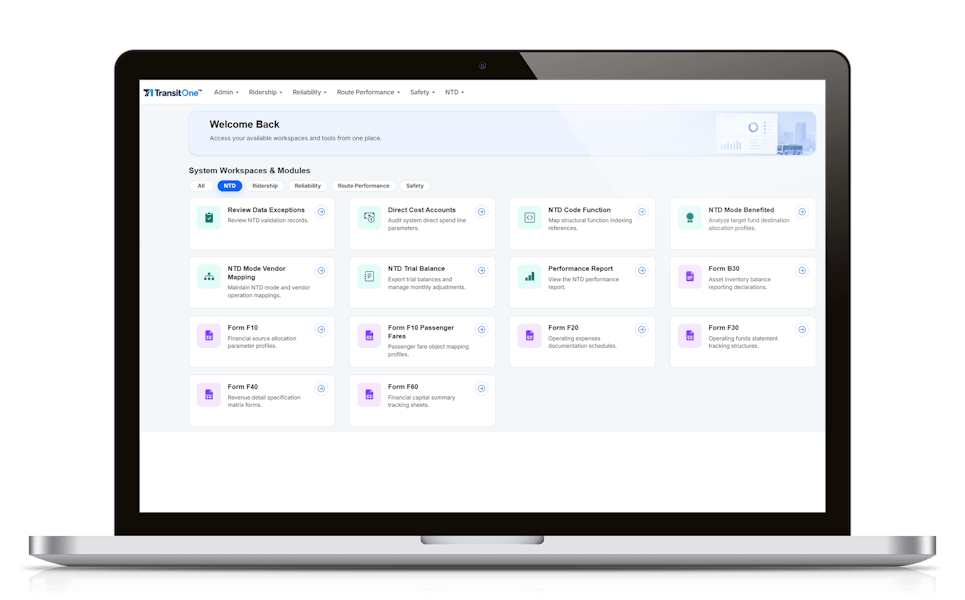Viewport: 965px width, 600px height.
Task: Expand the NTD dropdown in the navbar
Action: (x=454, y=92)
